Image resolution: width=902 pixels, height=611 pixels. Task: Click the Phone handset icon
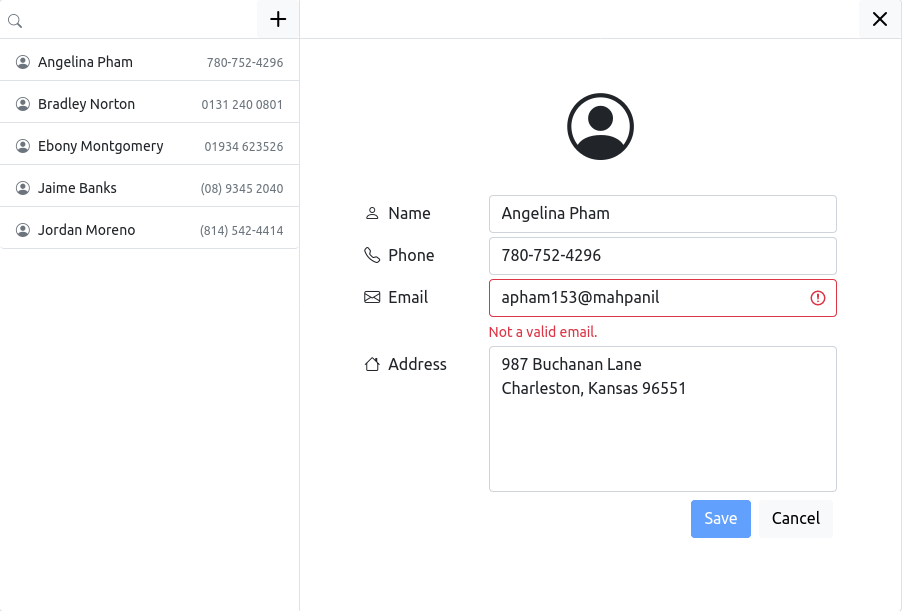(x=371, y=254)
